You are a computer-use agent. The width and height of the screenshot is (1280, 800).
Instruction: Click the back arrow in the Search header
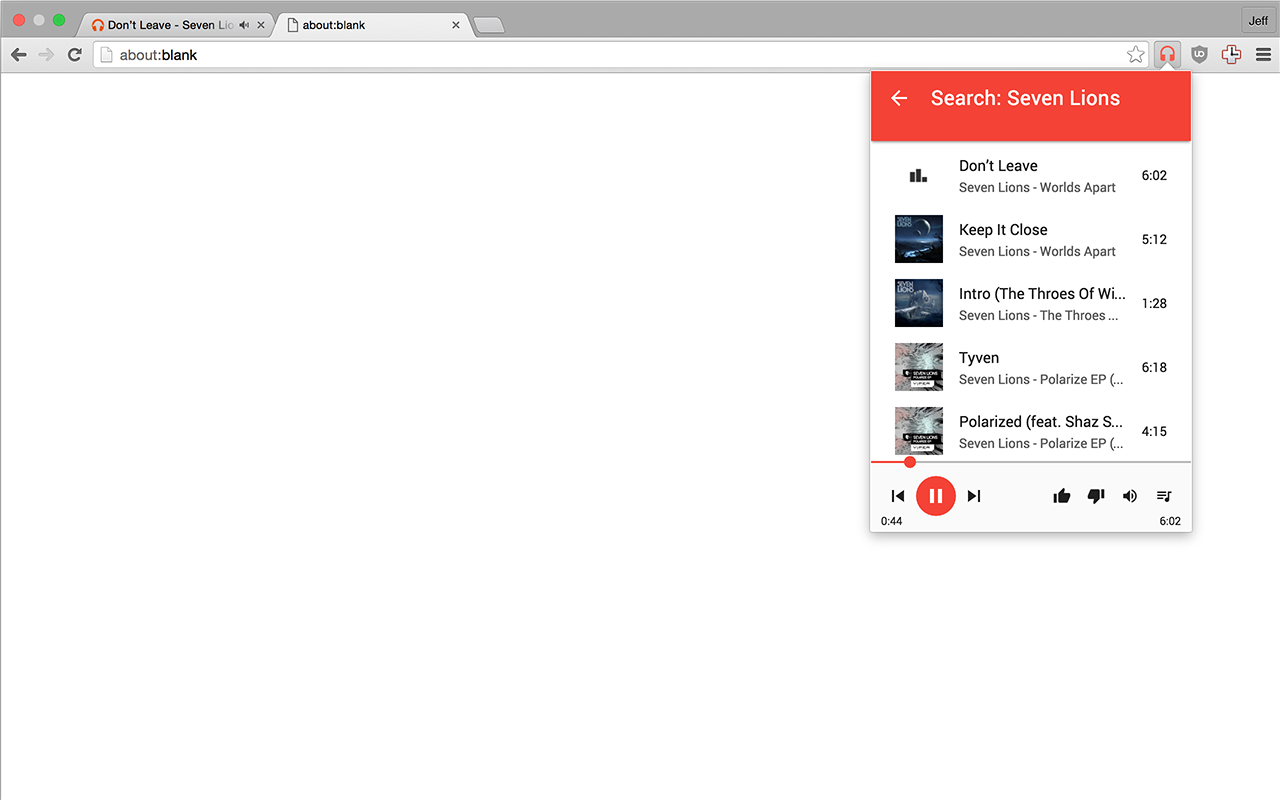[899, 98]
